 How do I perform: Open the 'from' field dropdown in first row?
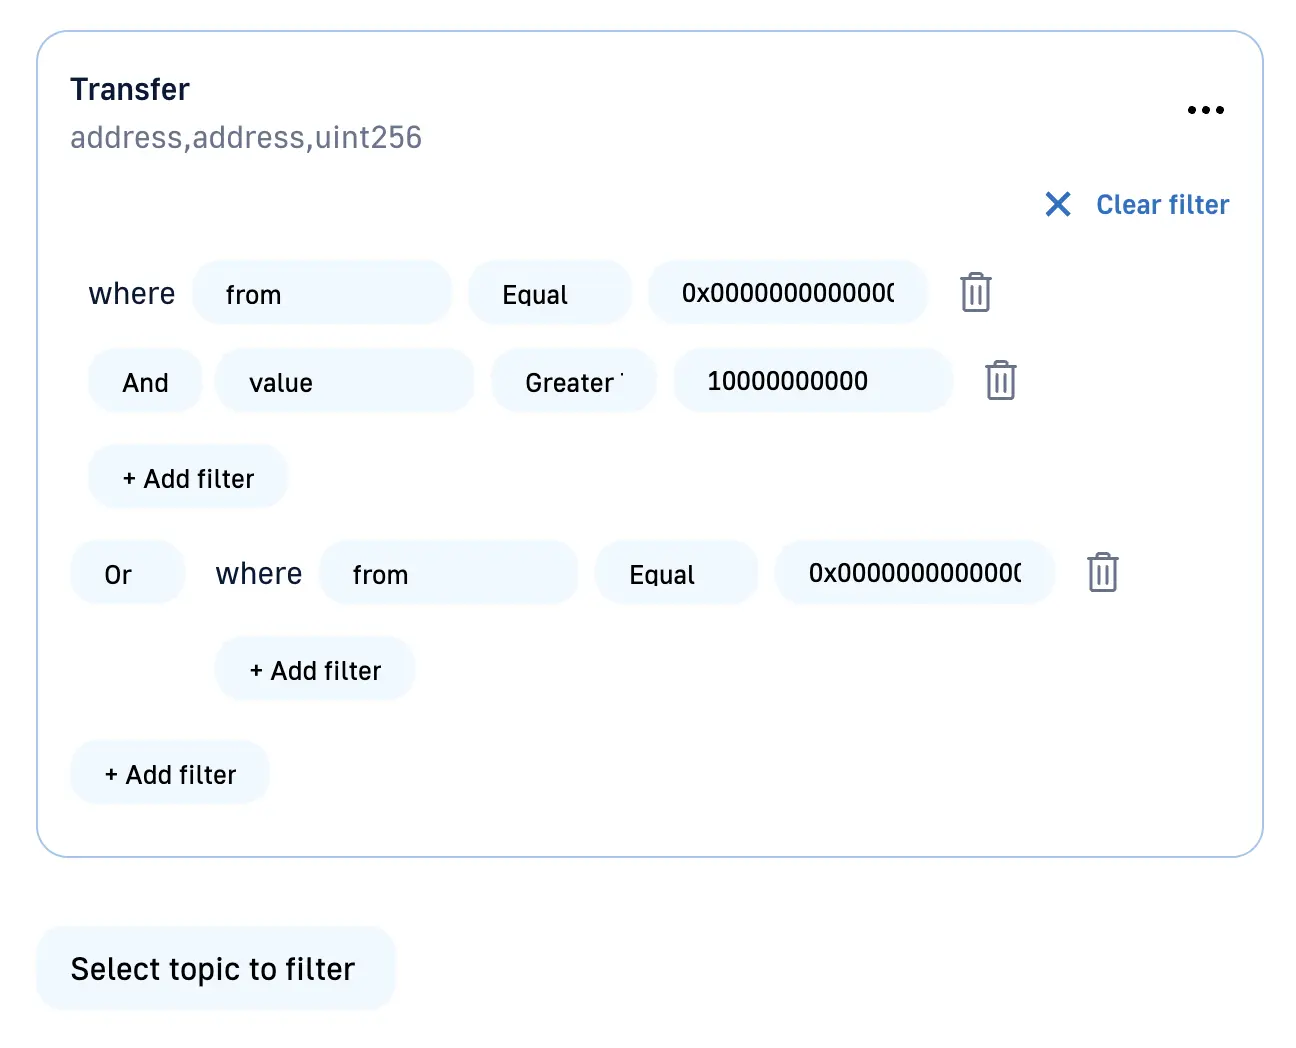click(321, 293)
